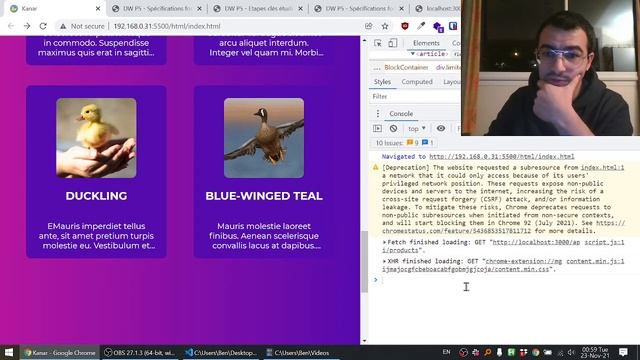This screenshot has width=640, height=360.
Task: Switch to VS Code window in taskbar
Action: [x=220, y=353]
